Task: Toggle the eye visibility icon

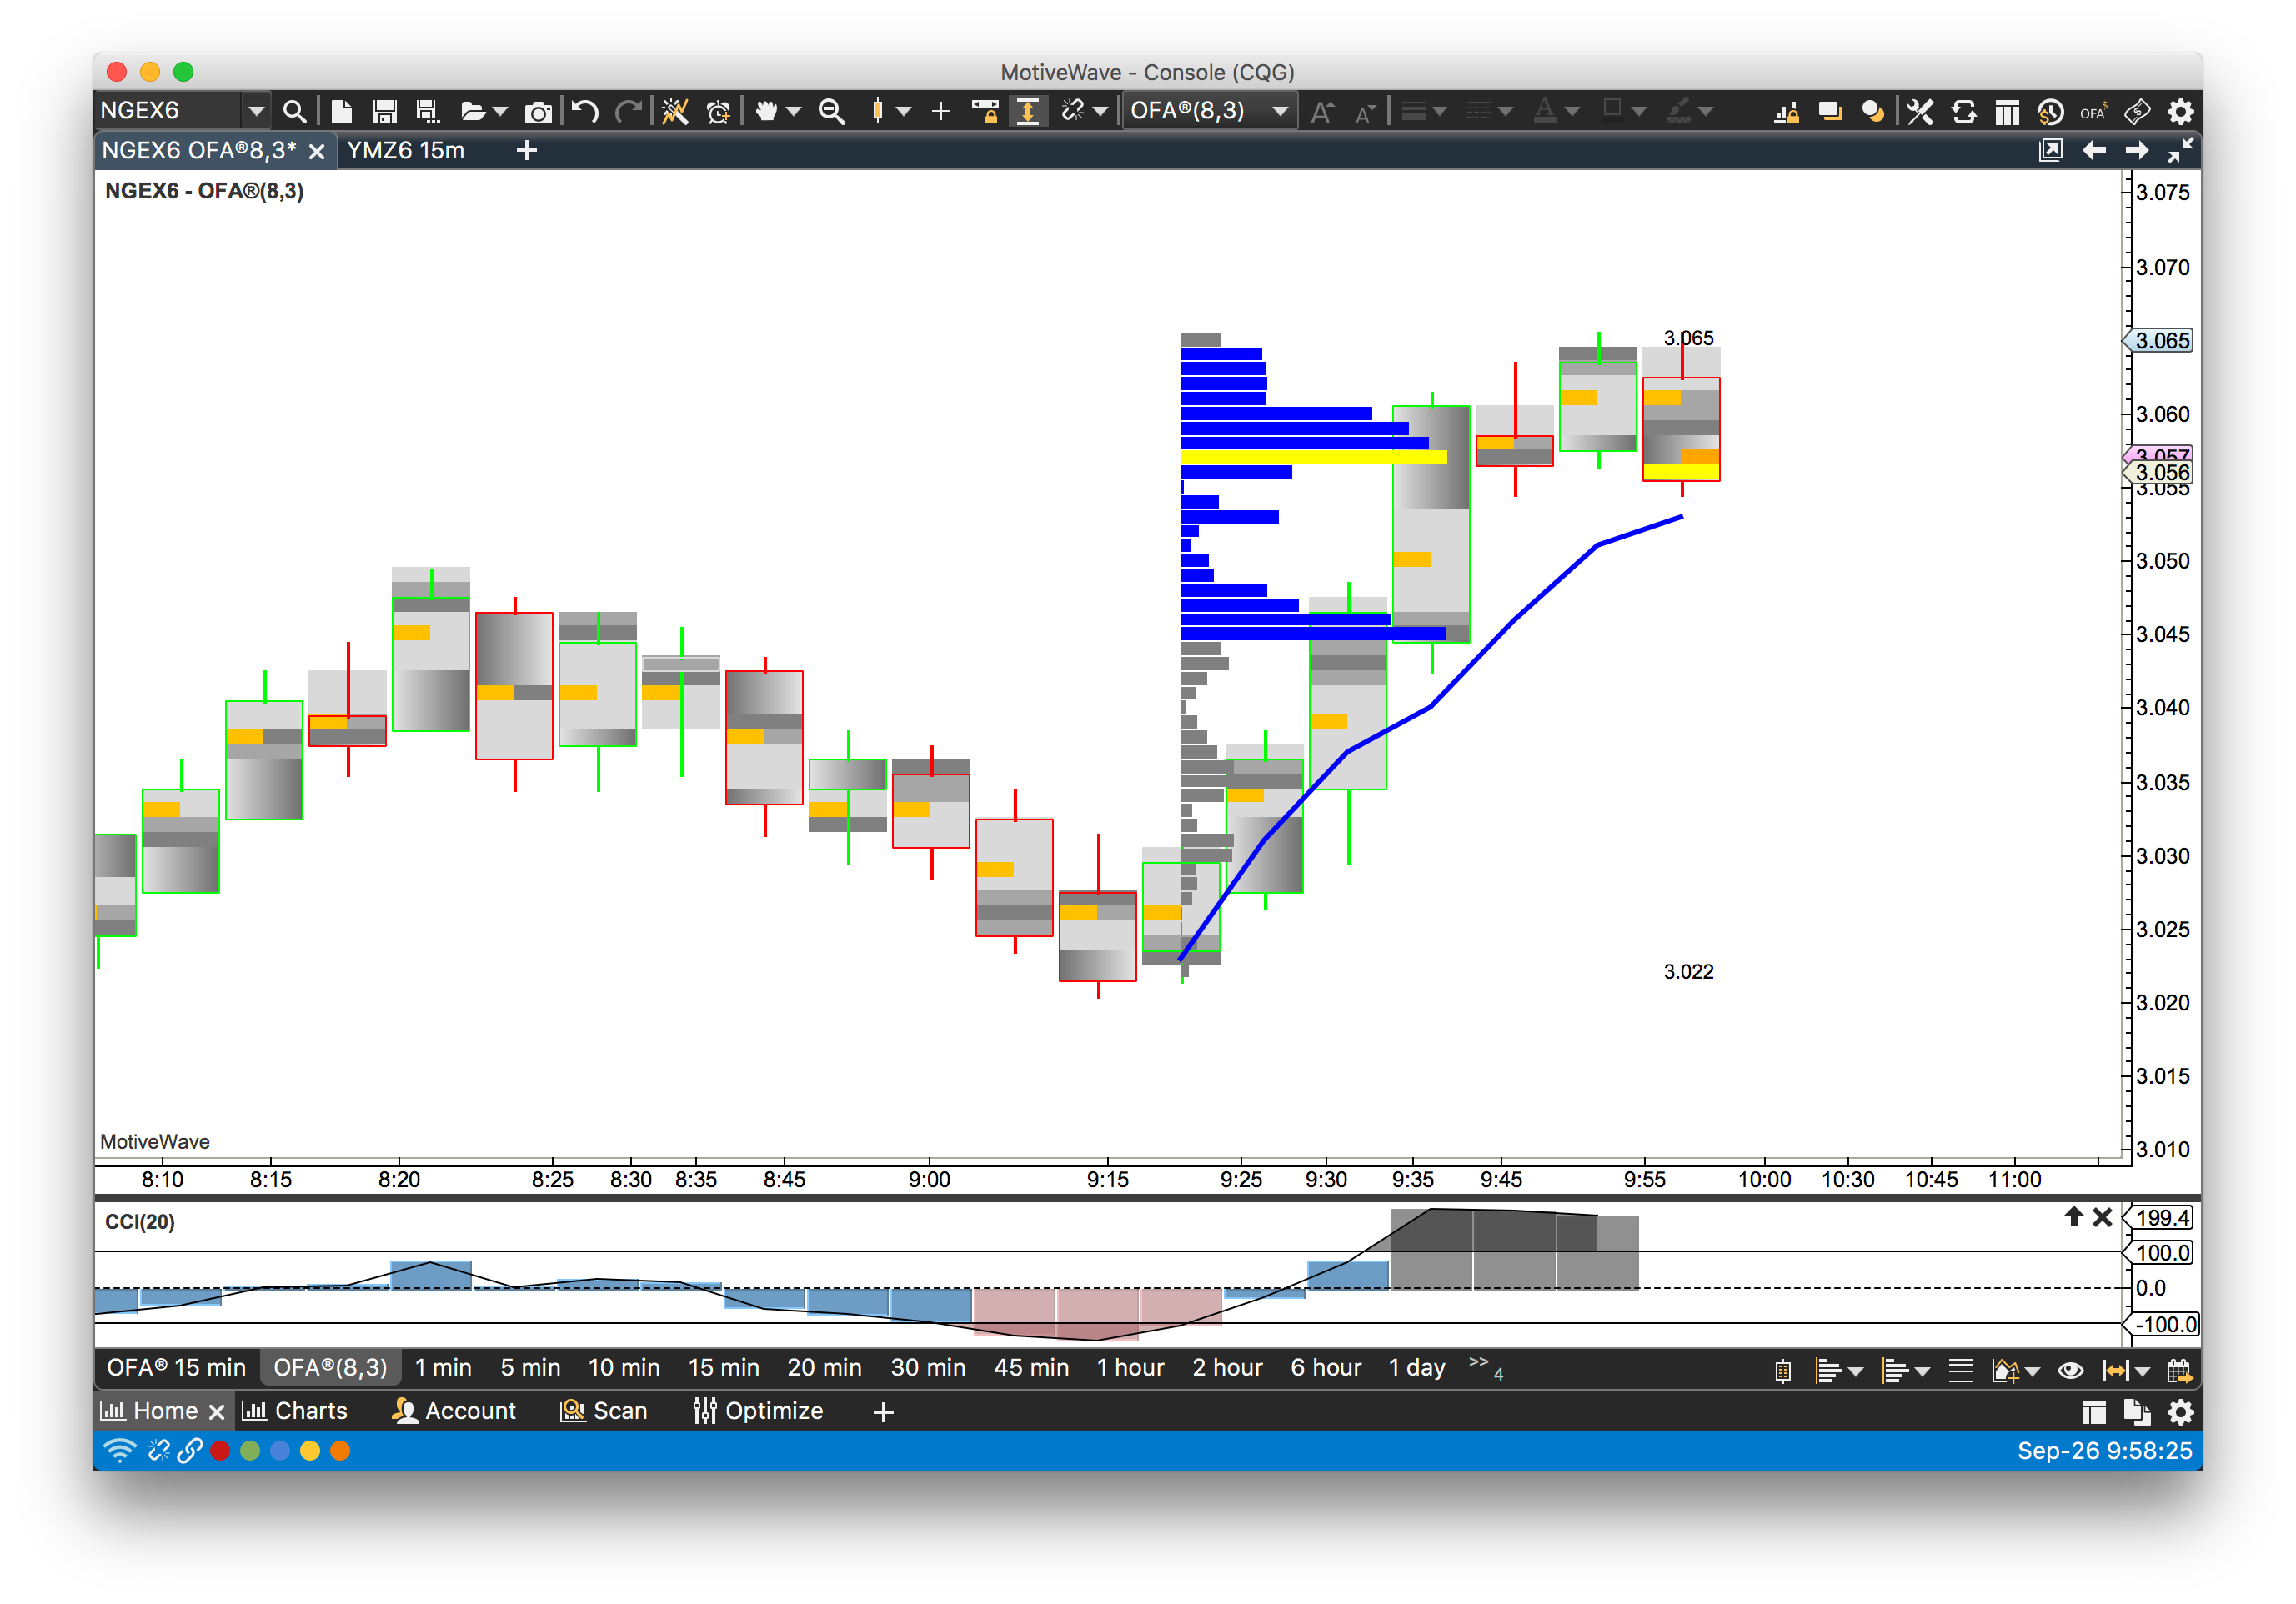Action: tap(2070, 1371)
